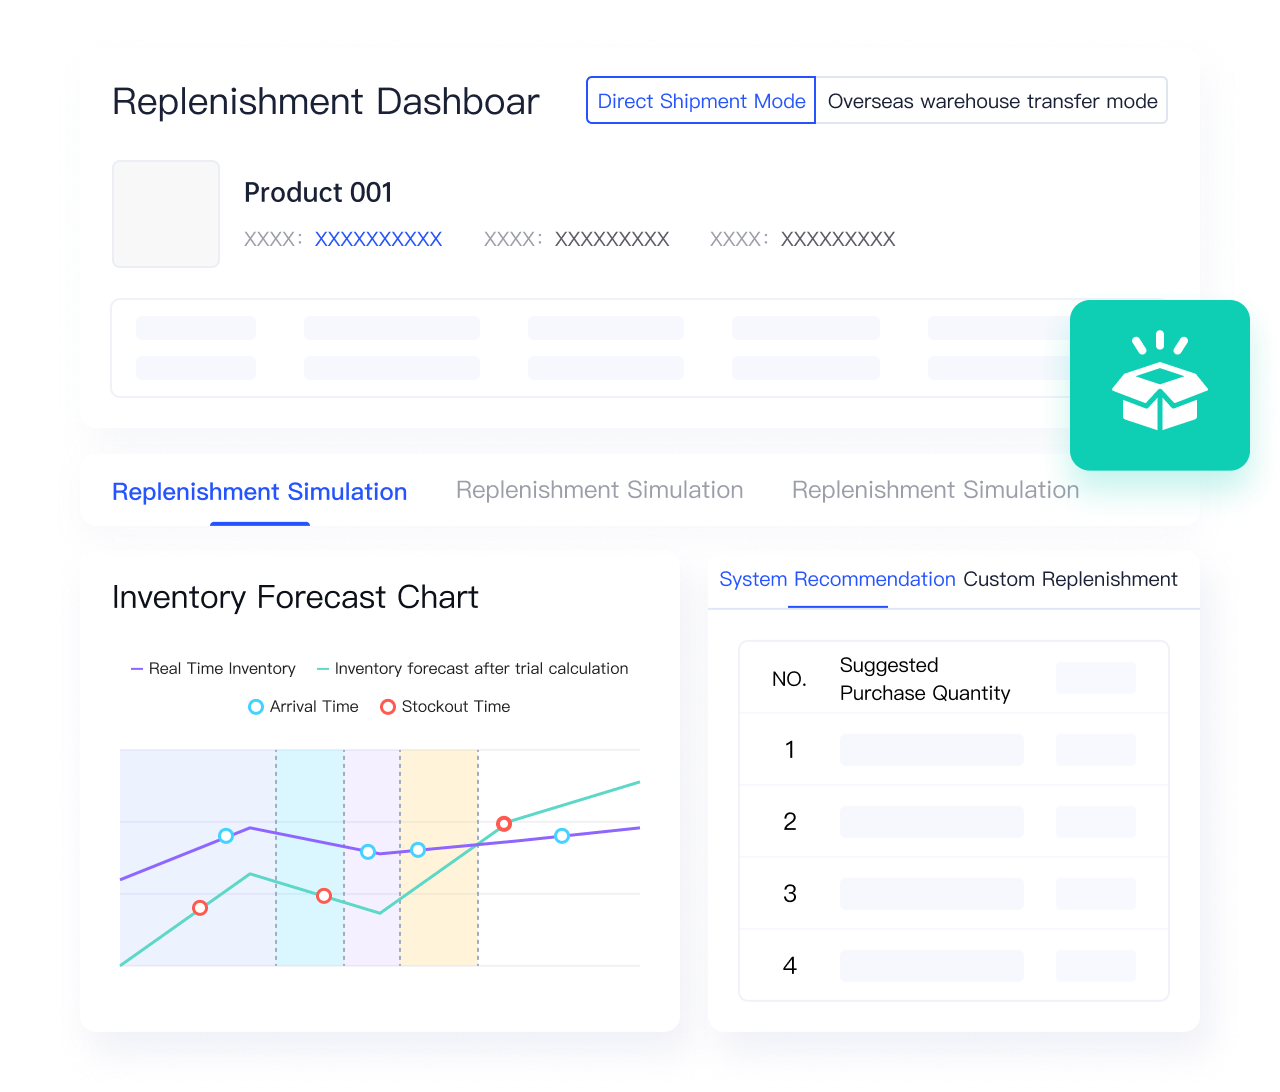Click the Product 001 image placeholder
The width and height of the screenshot is (1280, 1092).
pos(166,214)
